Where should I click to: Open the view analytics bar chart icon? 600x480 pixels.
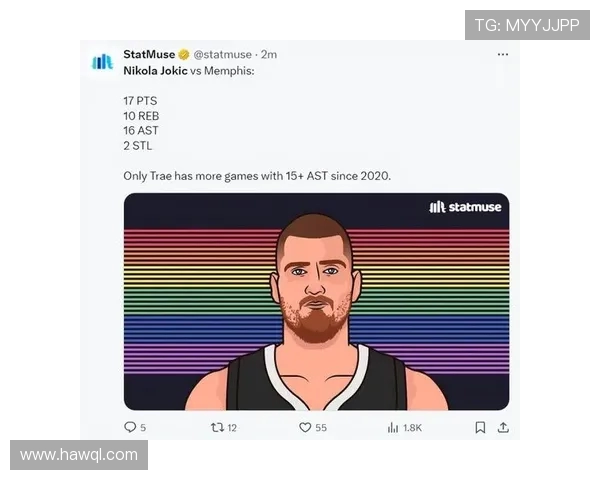coord(393,428)
